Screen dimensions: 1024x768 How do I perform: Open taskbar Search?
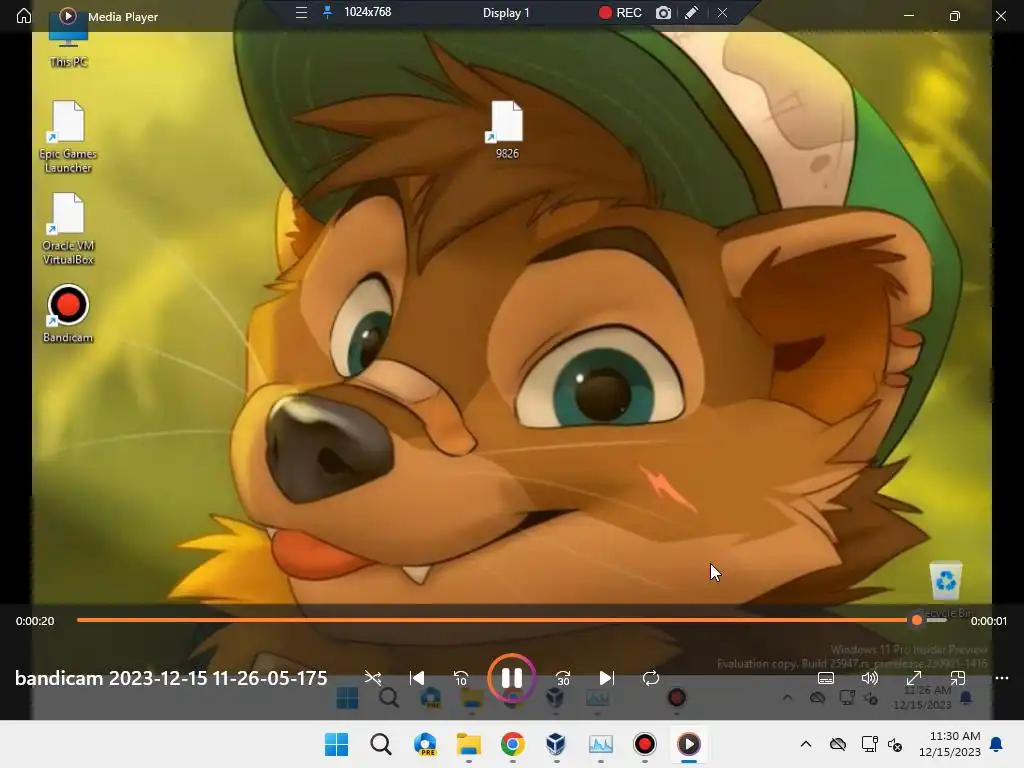(381, 744)
